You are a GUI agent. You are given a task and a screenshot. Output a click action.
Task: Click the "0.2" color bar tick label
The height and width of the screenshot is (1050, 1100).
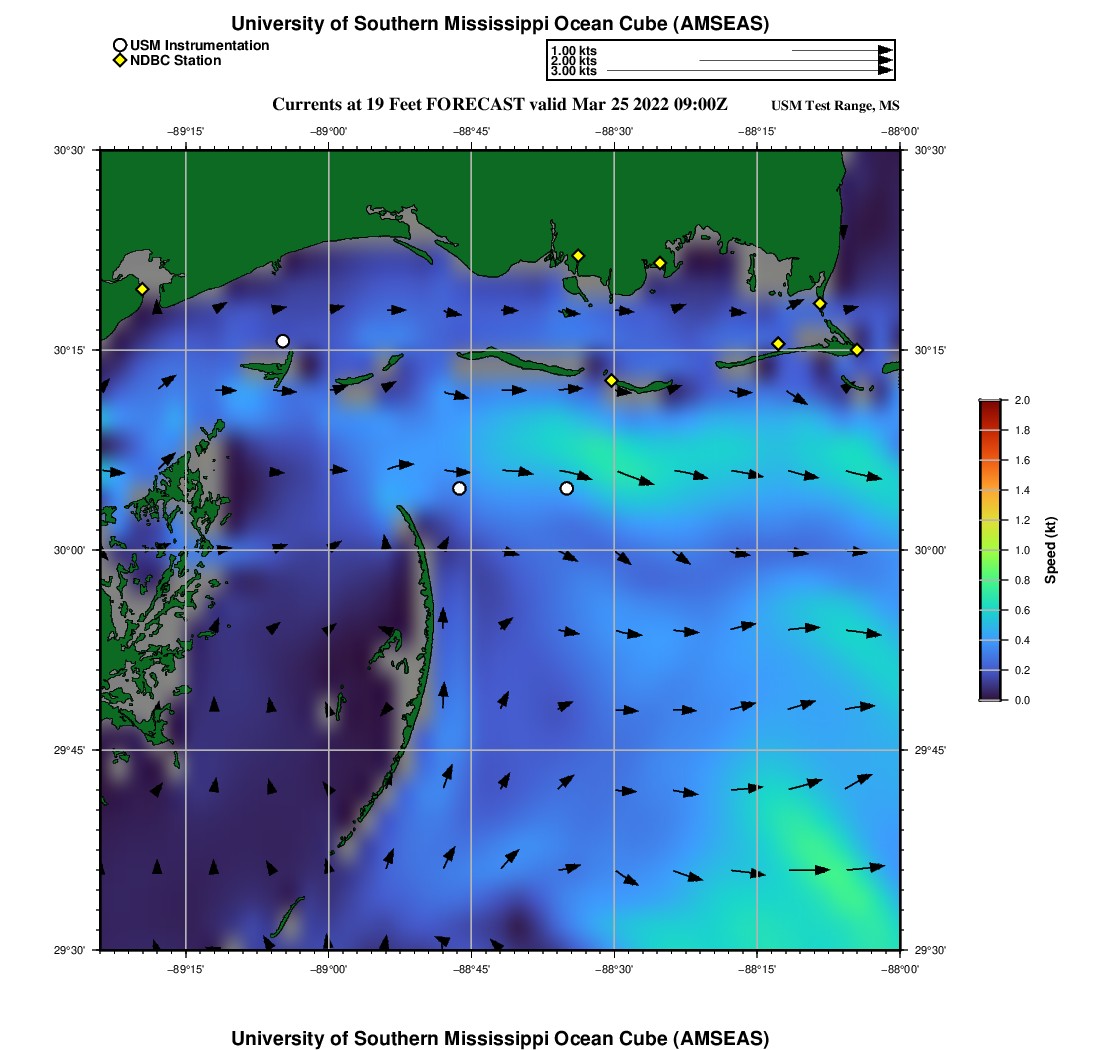point(1022,671)
